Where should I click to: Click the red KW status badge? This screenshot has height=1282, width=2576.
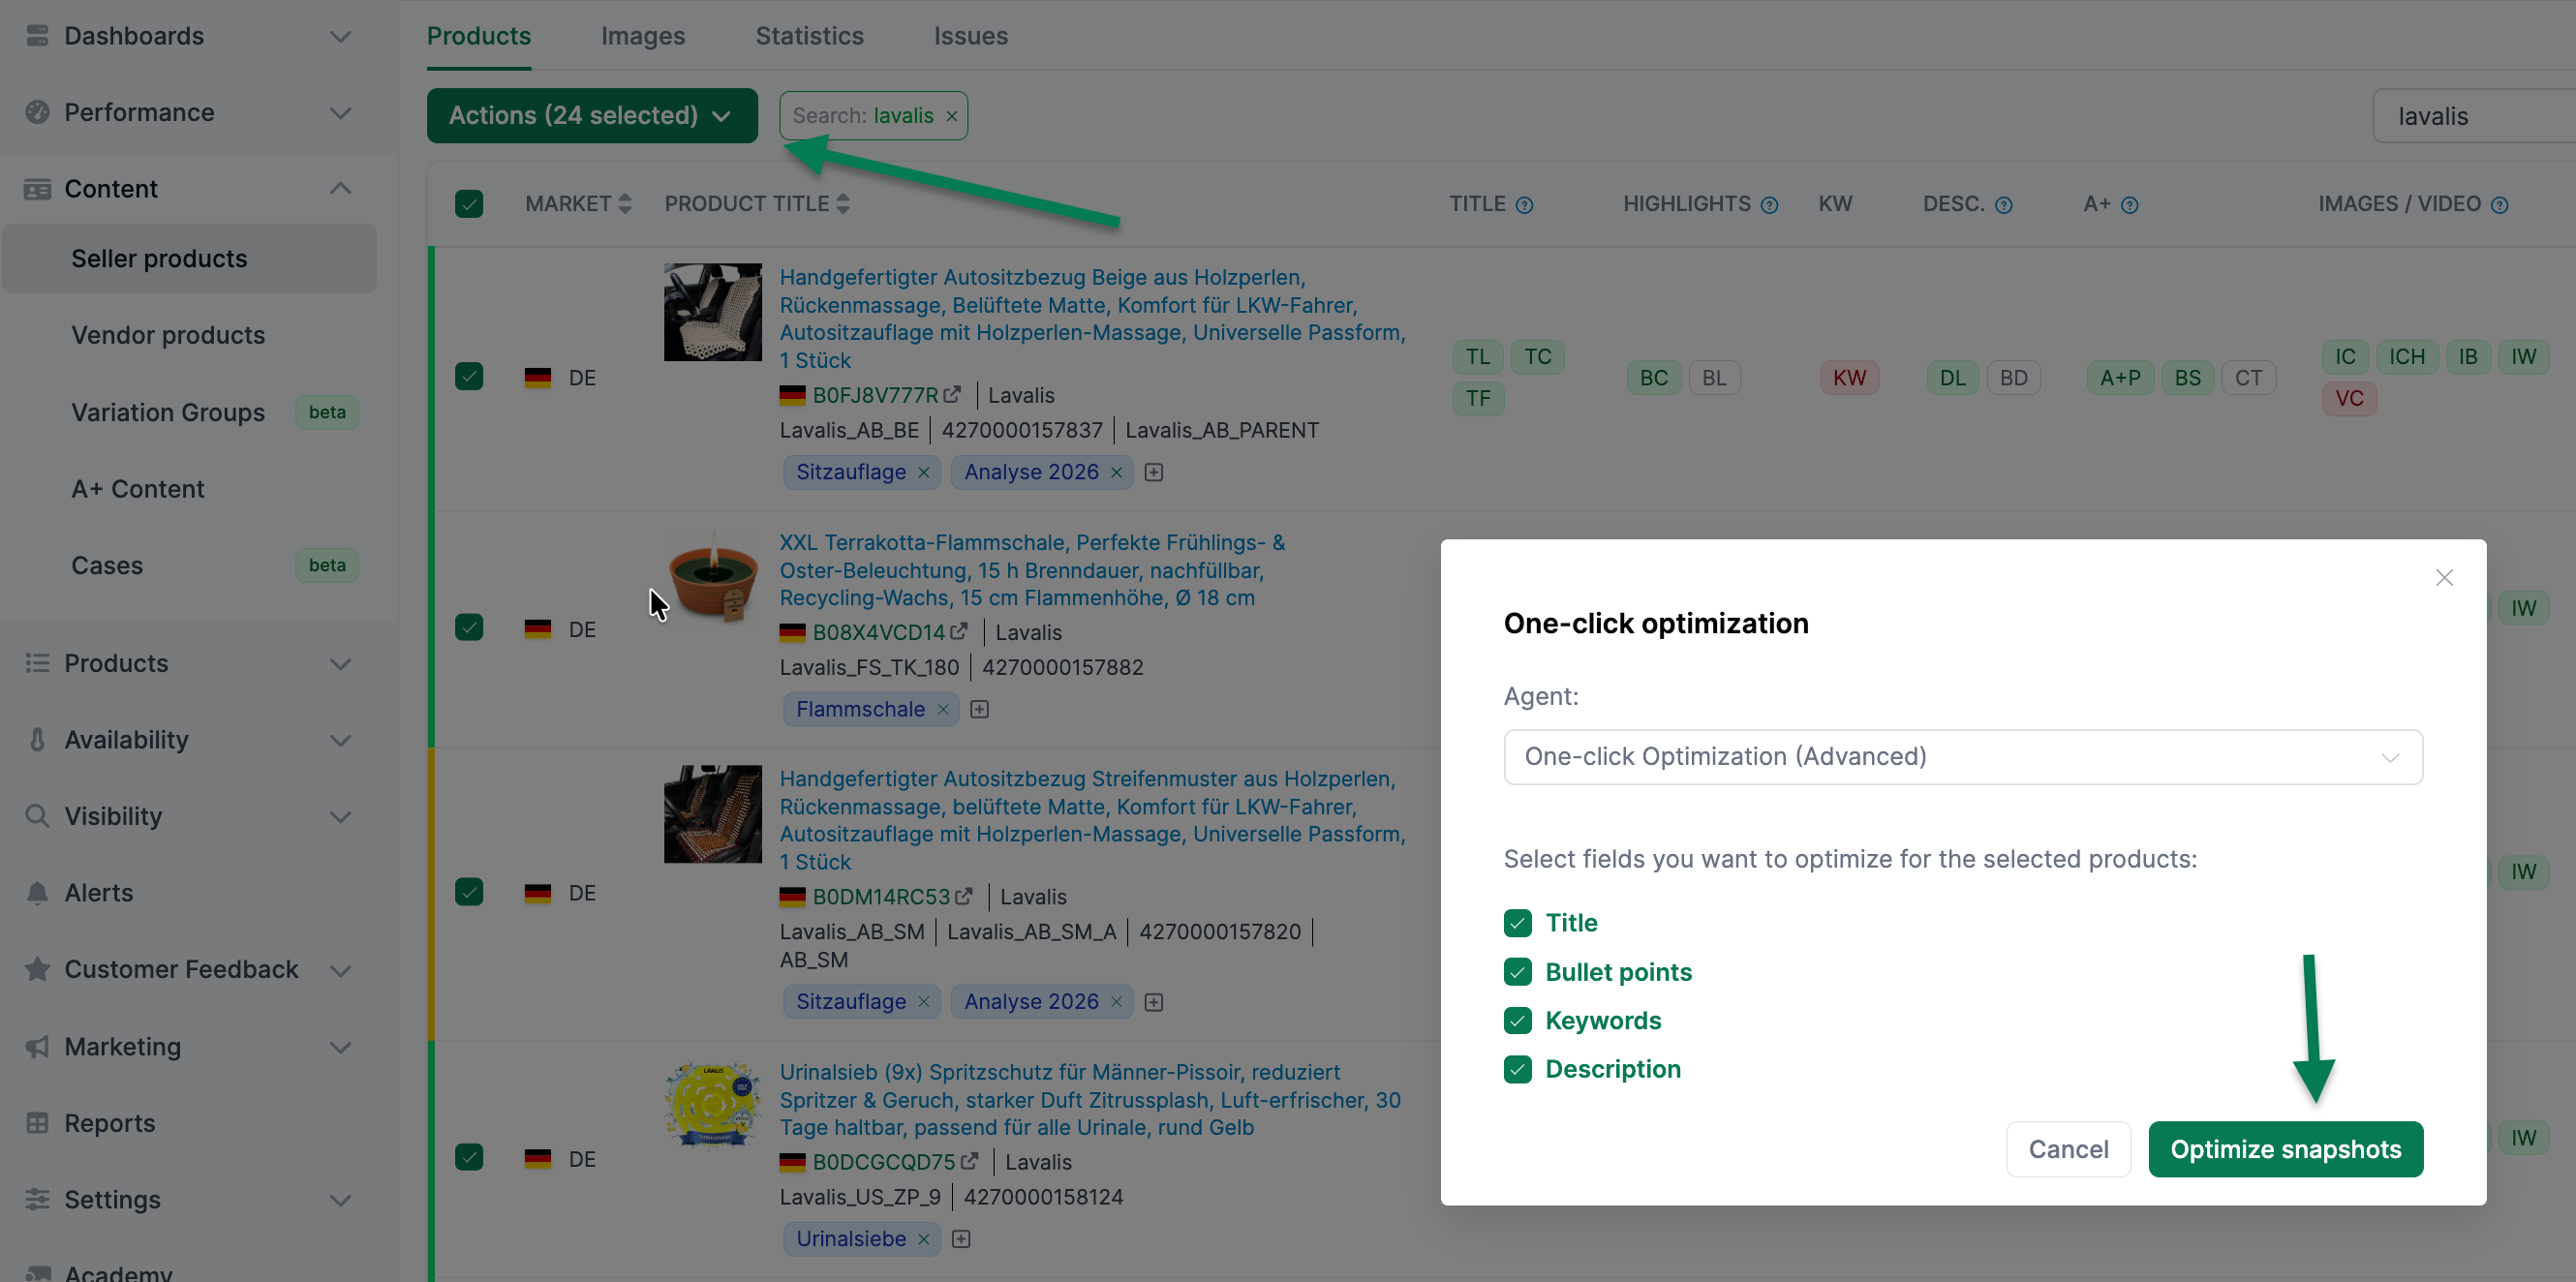click(x=1848, y=378)
